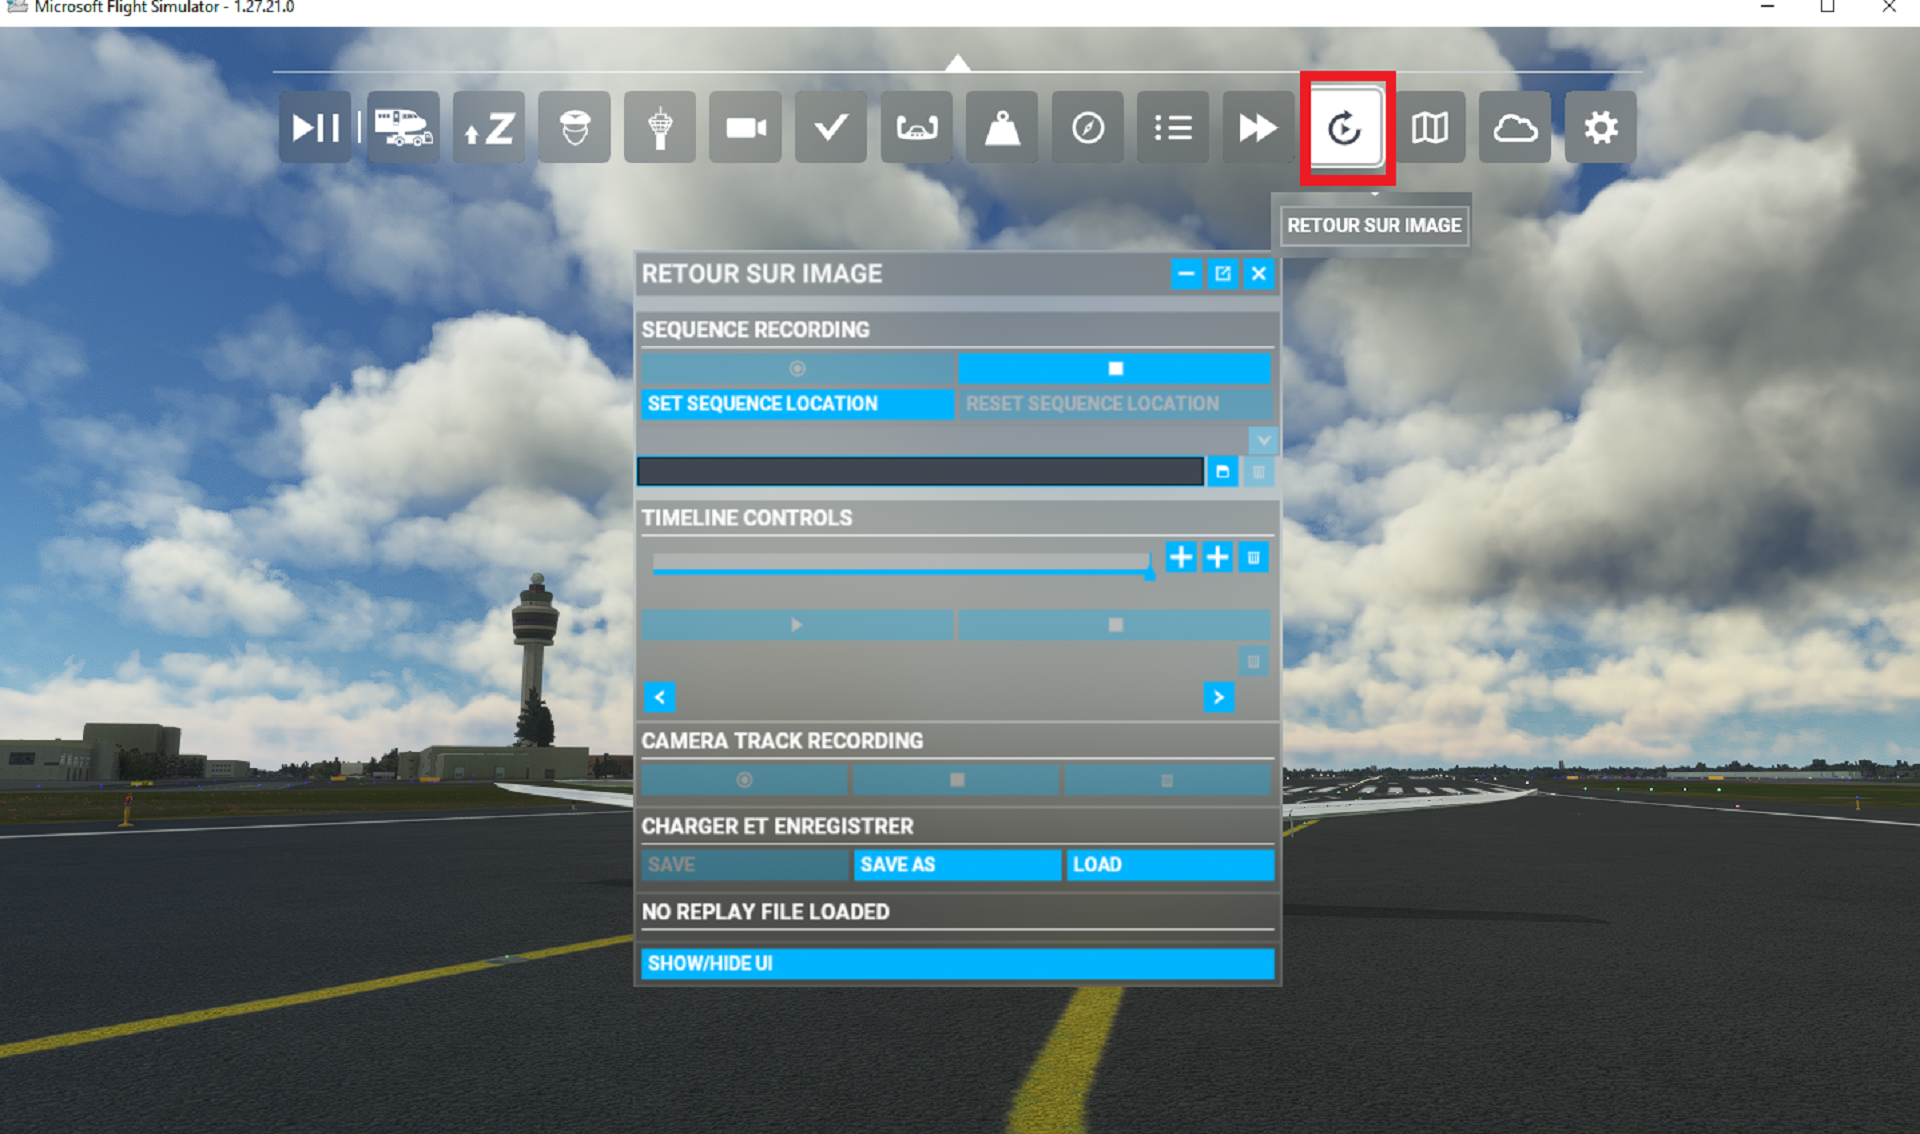The height and width of the screenshot is (1134, 1920).
Task: Open the ATC control tower panel
Action: point(660,127)
